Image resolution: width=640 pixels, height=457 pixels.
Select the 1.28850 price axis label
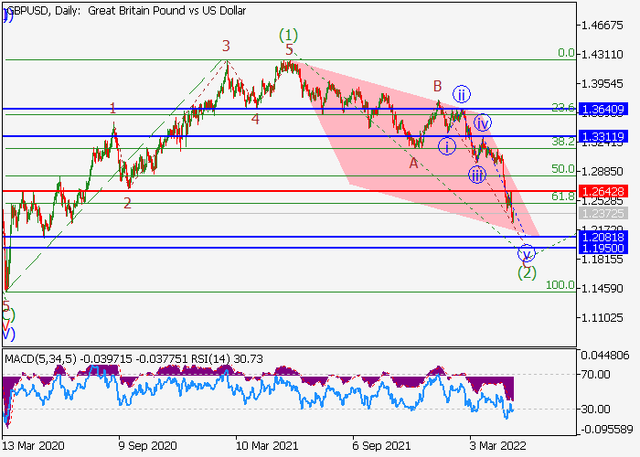(x=602, y=171)
